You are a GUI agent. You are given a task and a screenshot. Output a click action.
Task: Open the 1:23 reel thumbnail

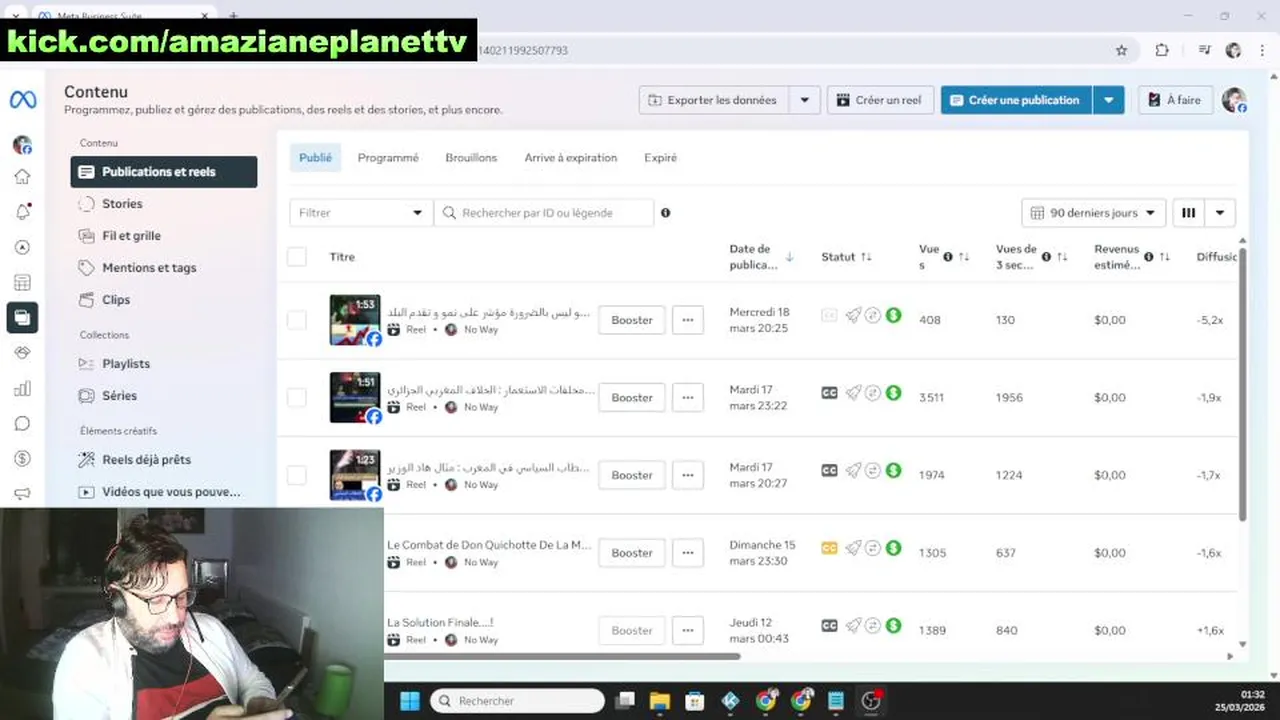coord(355,475)
